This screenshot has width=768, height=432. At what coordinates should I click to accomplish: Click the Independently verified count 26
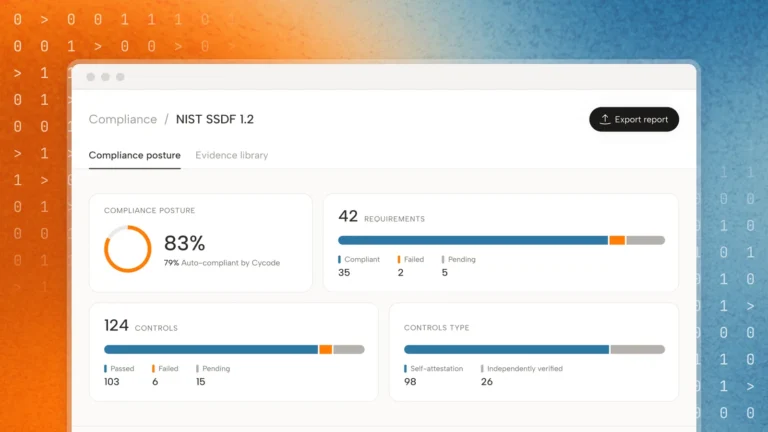[487, 382]
